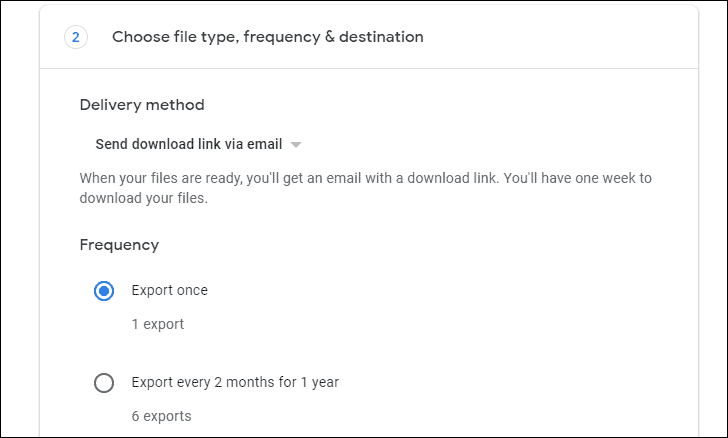
Task: Click the "Delivery method" section label
Action: coord(141,104)
